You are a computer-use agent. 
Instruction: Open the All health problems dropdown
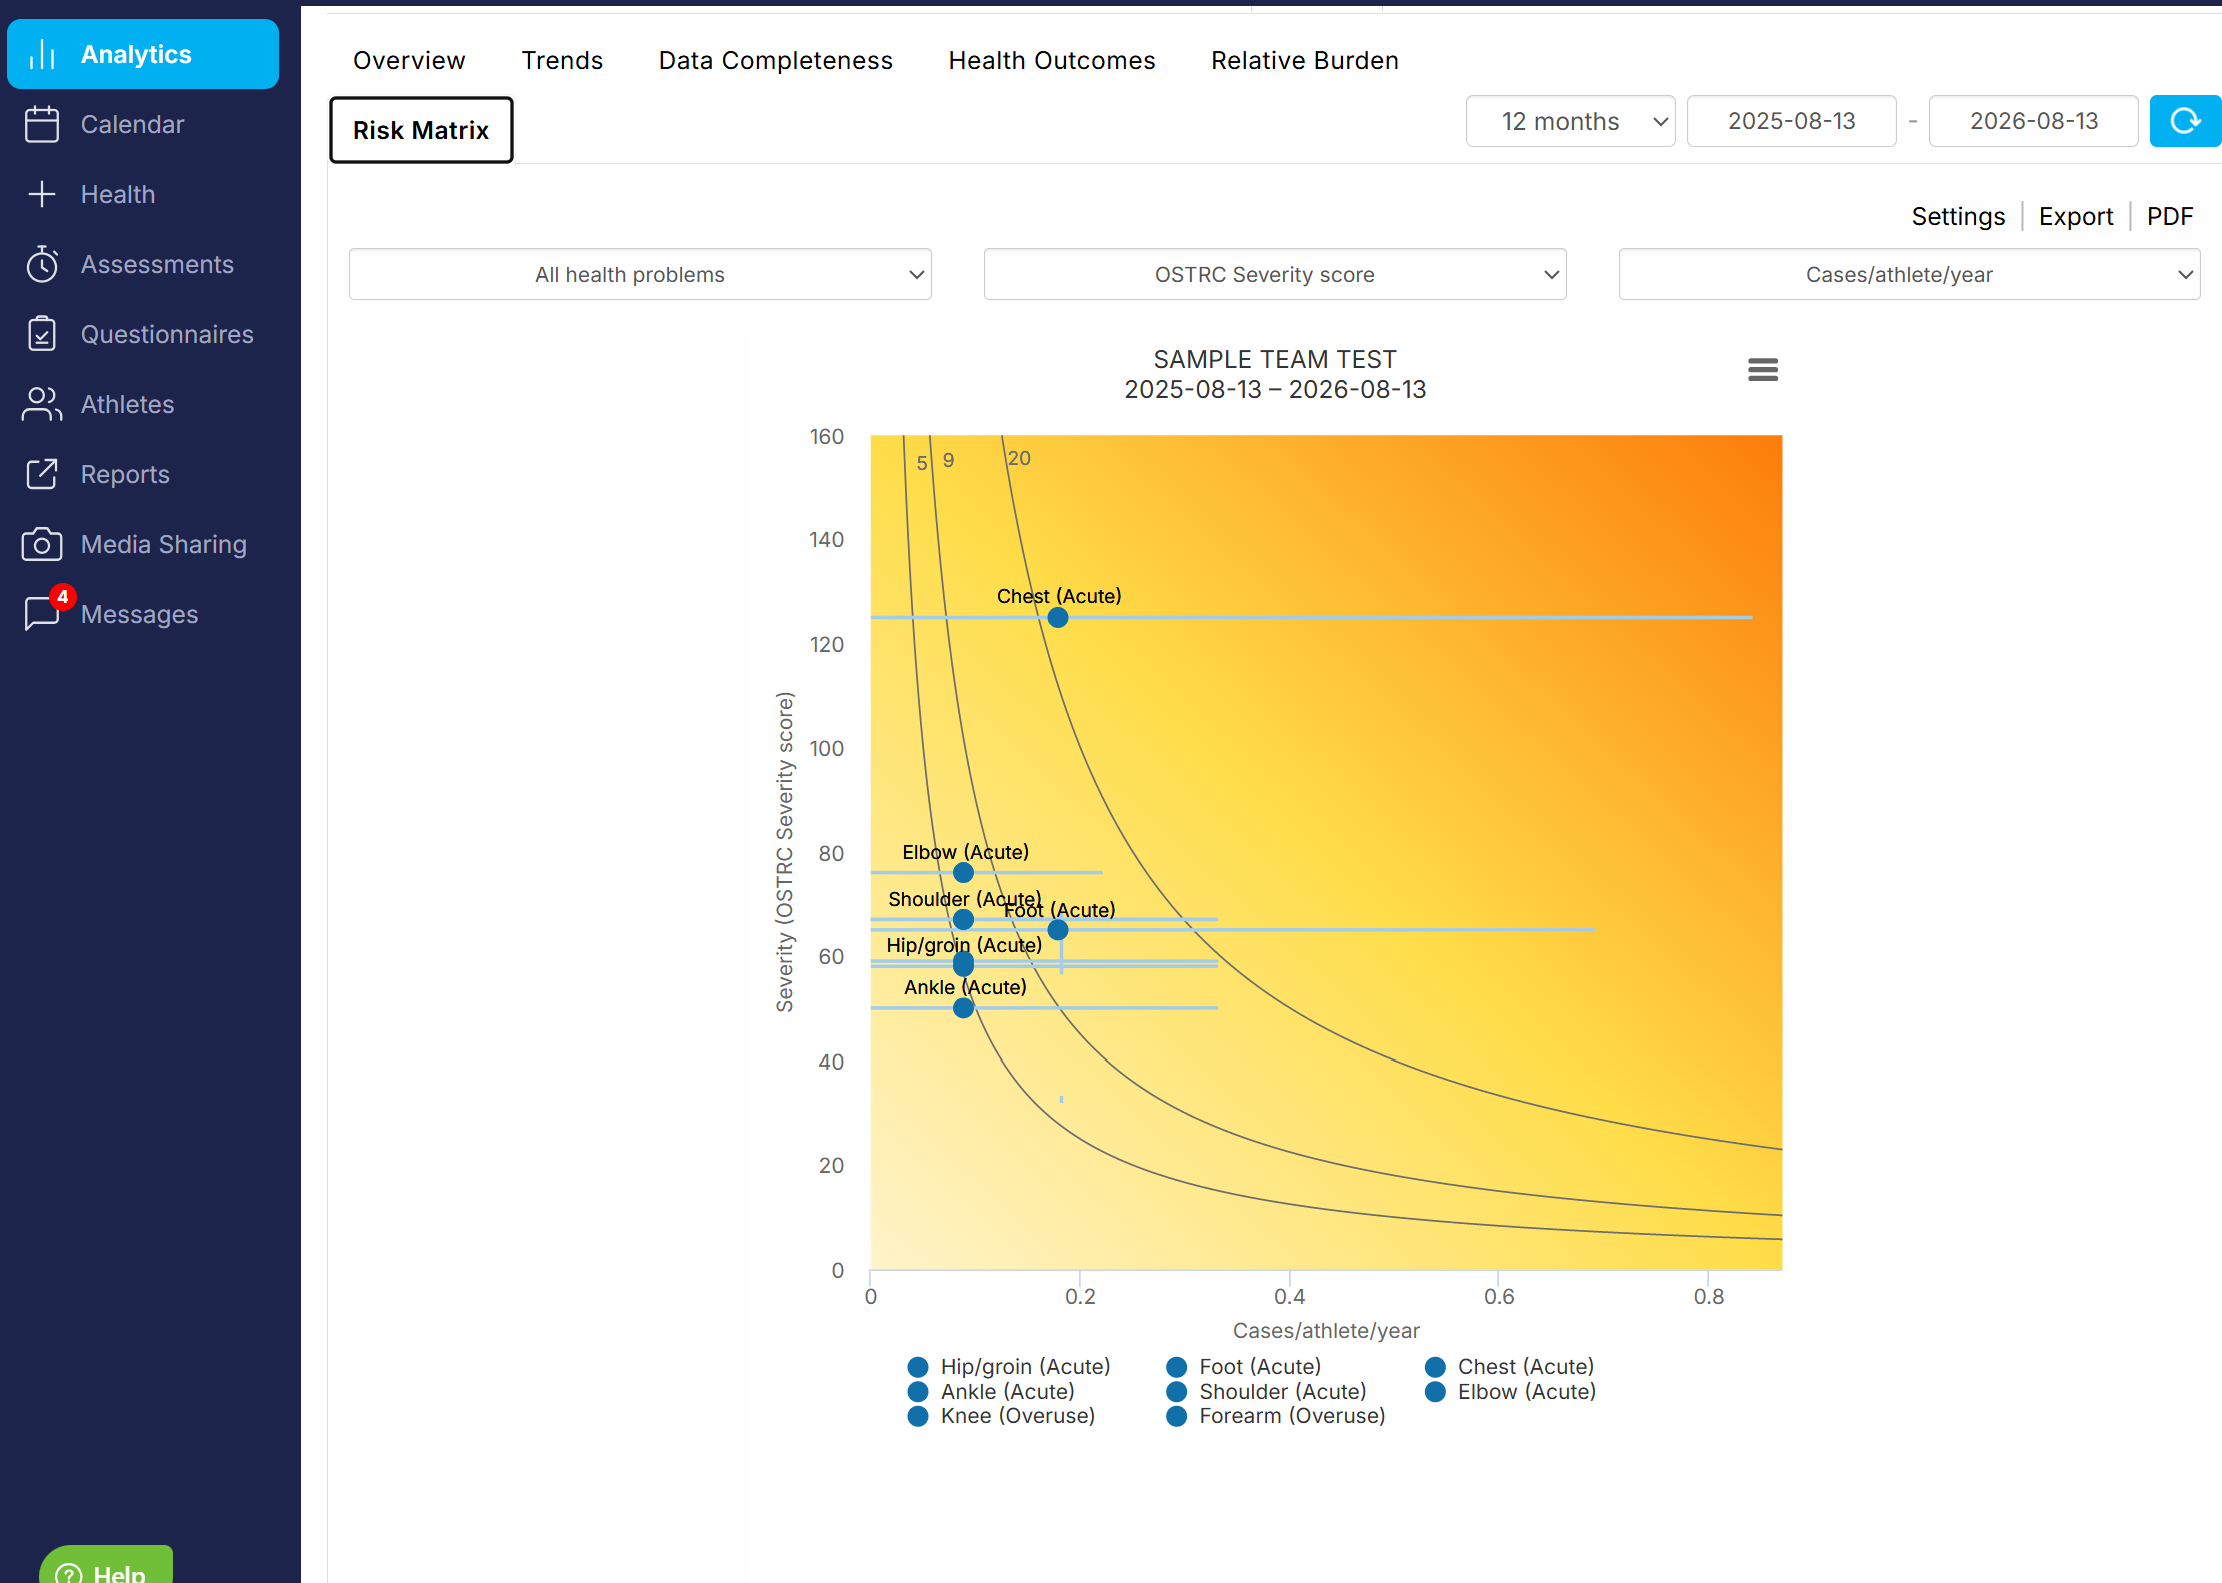640,274
